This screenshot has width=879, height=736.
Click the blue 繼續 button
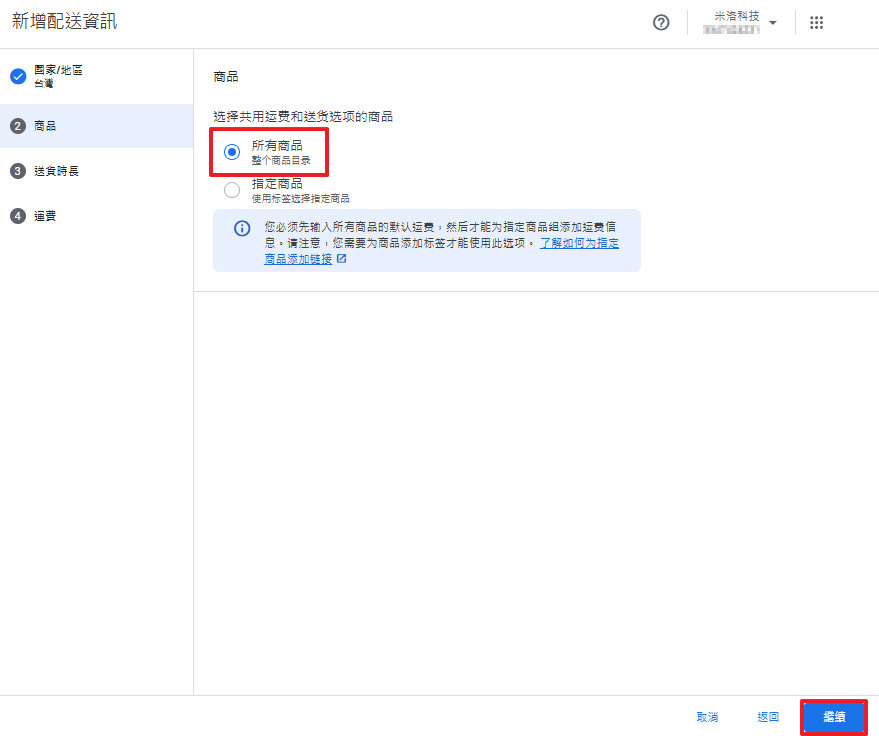(x=834, y=717)
